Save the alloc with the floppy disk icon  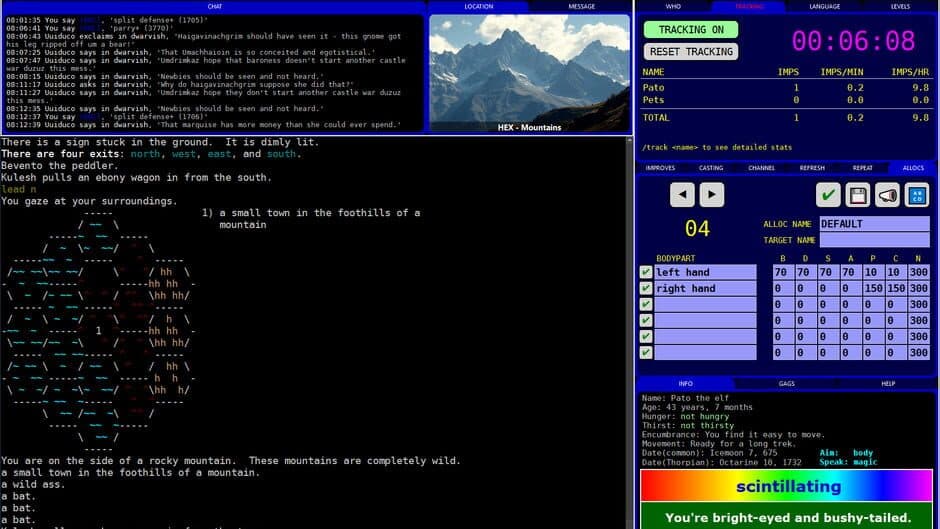(857, 195)
